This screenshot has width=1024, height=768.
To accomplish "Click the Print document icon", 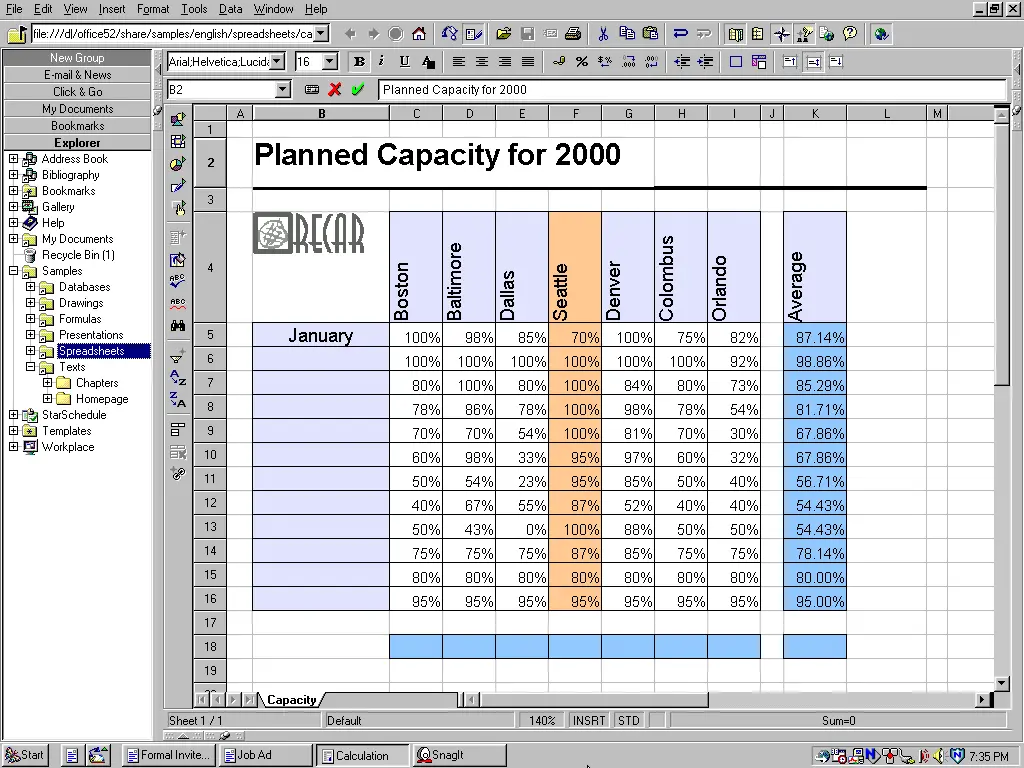I will point(573,34).
